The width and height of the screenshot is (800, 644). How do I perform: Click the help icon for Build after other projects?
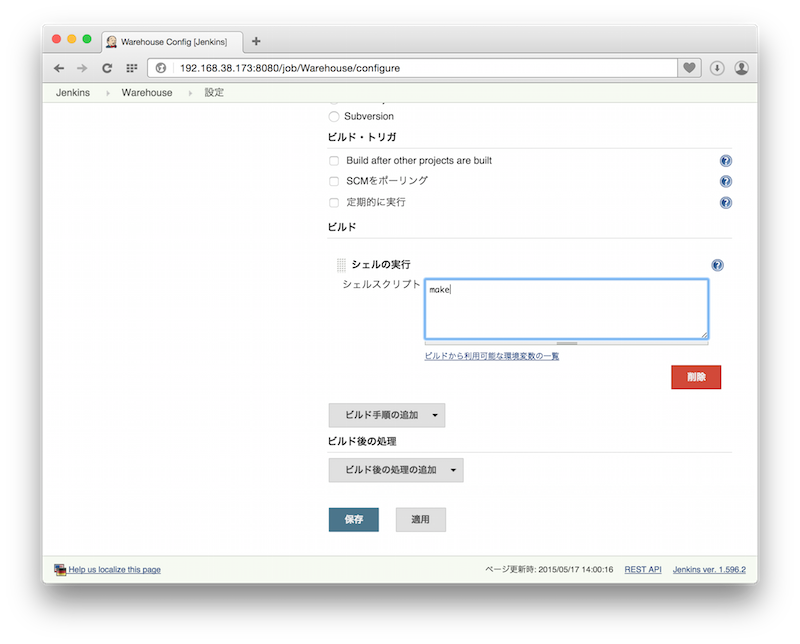(x=726, y=160)
